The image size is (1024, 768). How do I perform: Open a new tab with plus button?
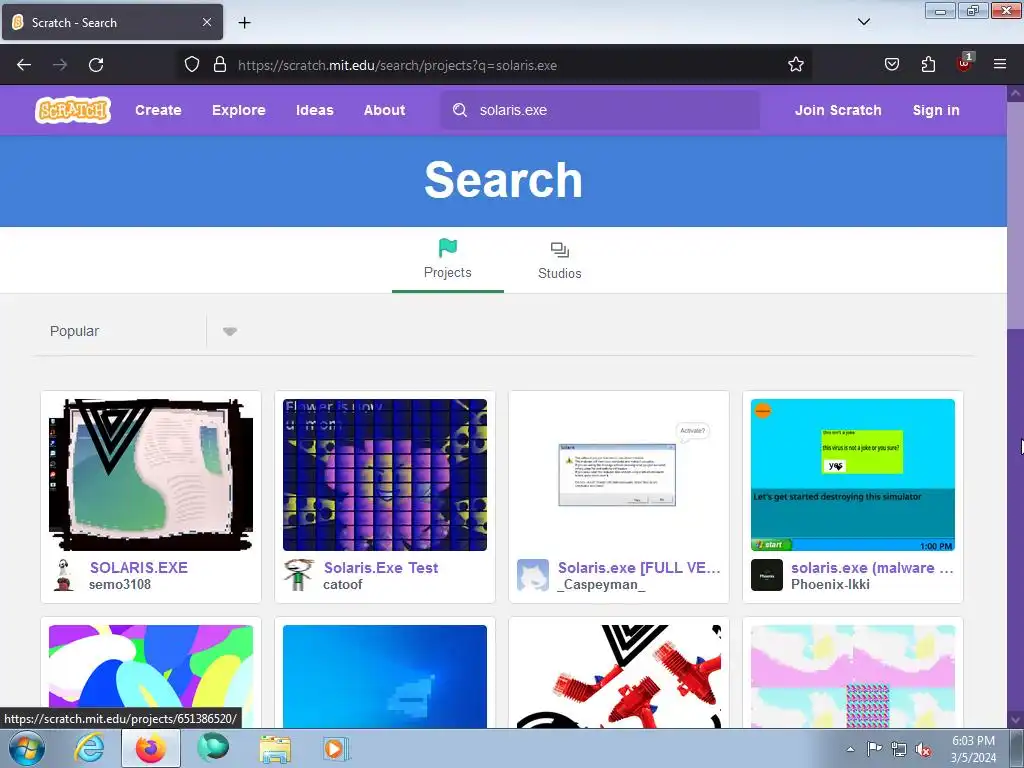244,23
